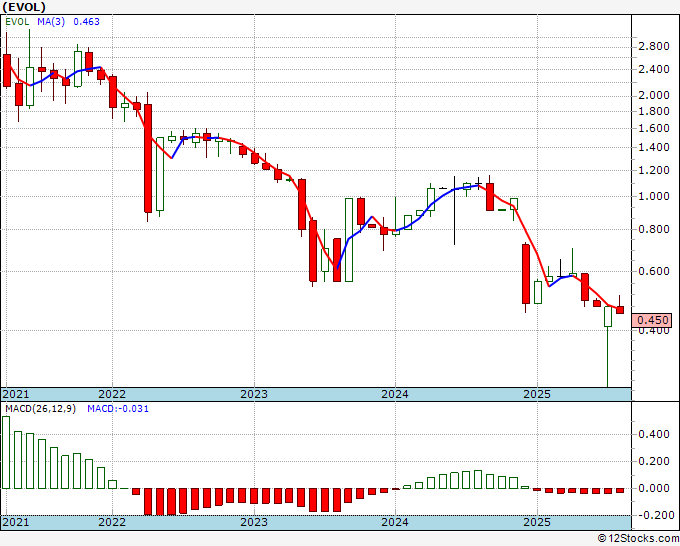
Task: Click the (EVOL) chart title
Action: 24,7
